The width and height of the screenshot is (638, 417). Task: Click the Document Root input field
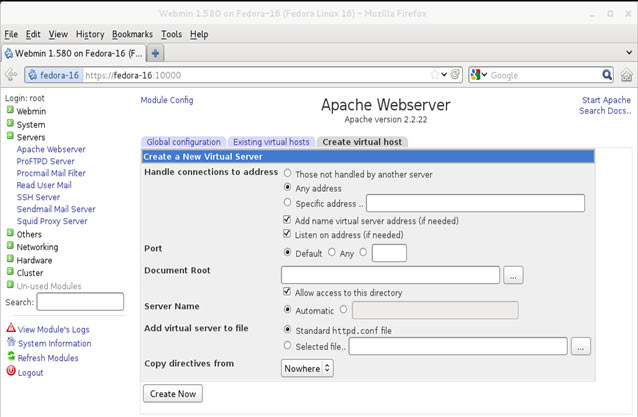(390, 275)
